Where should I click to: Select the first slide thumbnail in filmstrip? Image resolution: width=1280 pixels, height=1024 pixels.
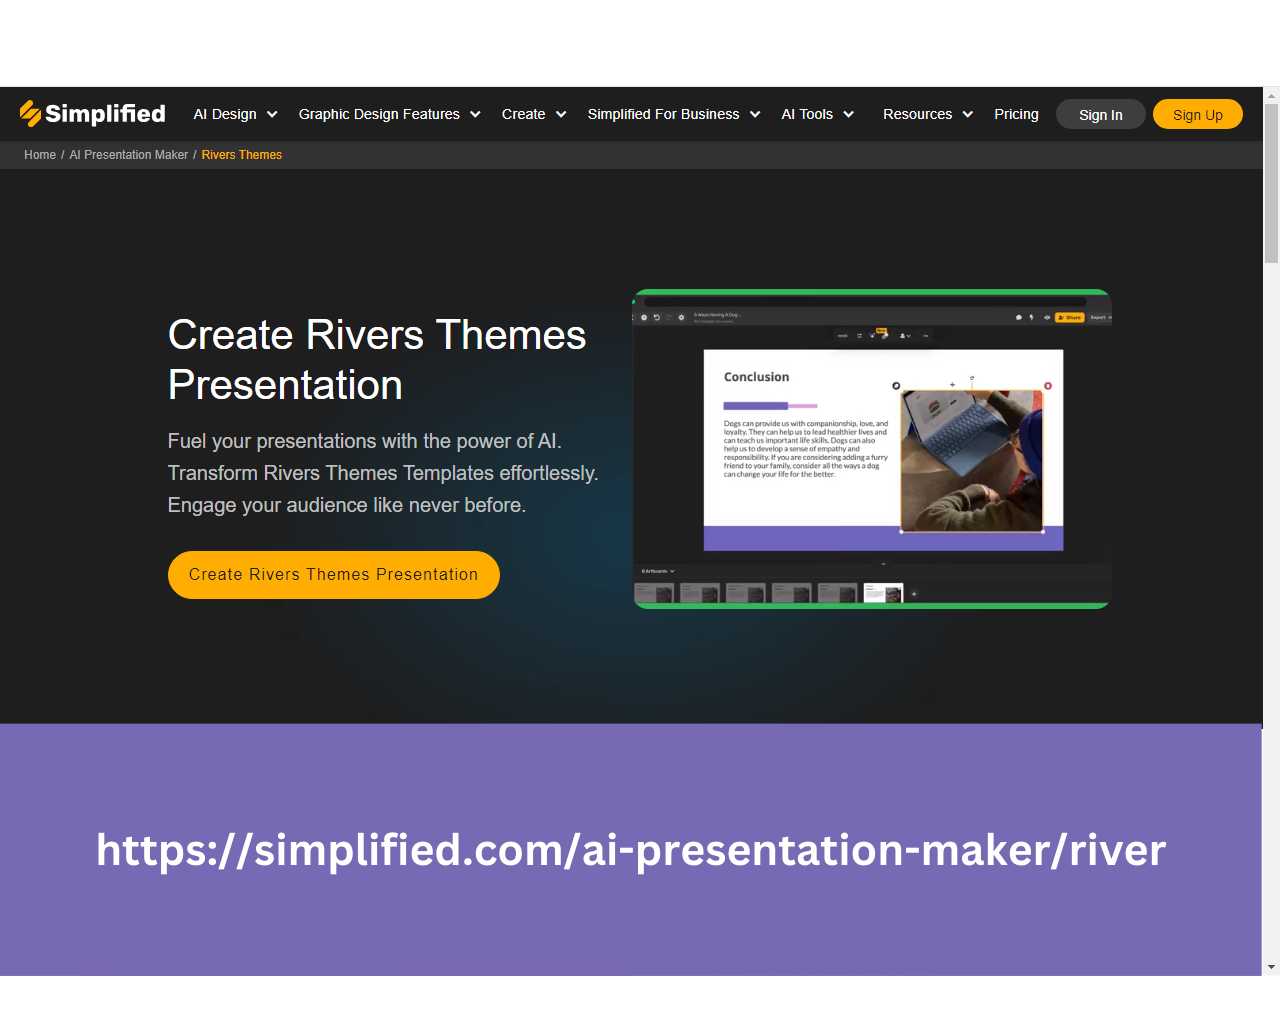pyautogui.click(x=653, y=593)
